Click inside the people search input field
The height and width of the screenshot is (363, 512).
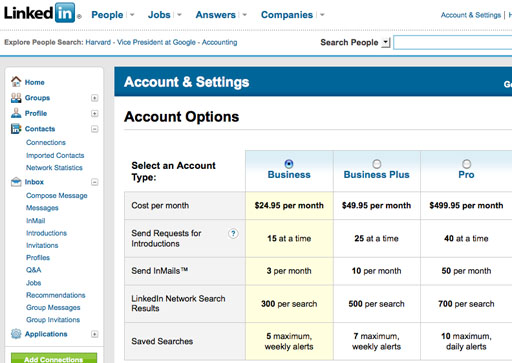pos(453,43)
